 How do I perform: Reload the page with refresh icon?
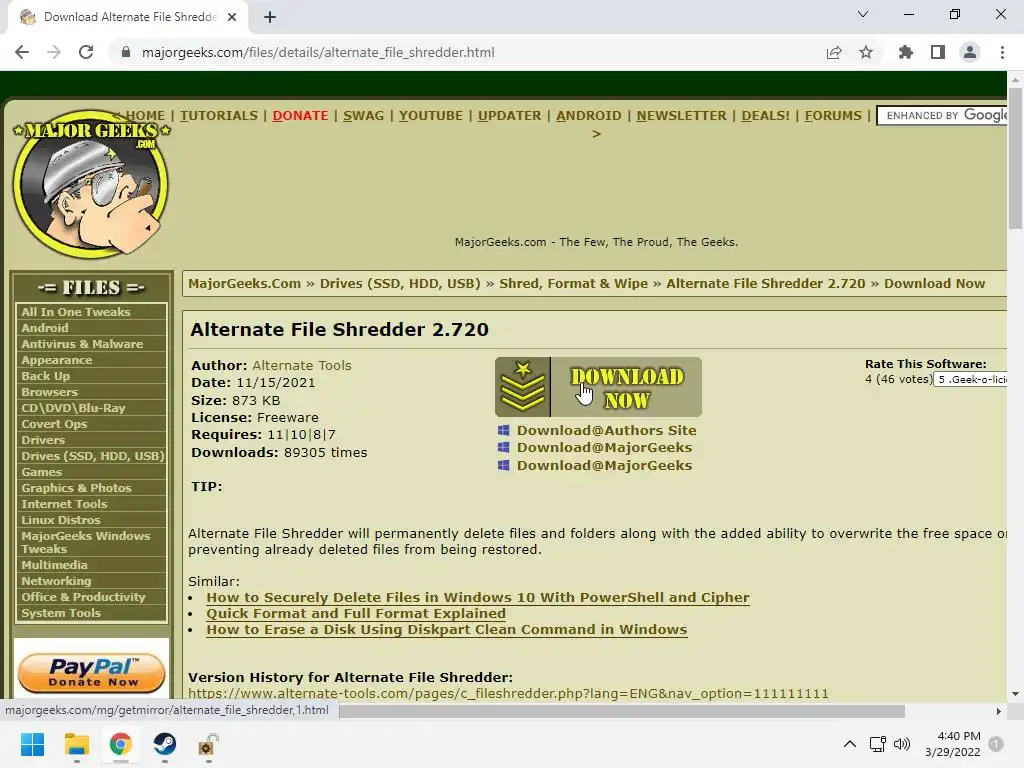[x=86, y=52]
